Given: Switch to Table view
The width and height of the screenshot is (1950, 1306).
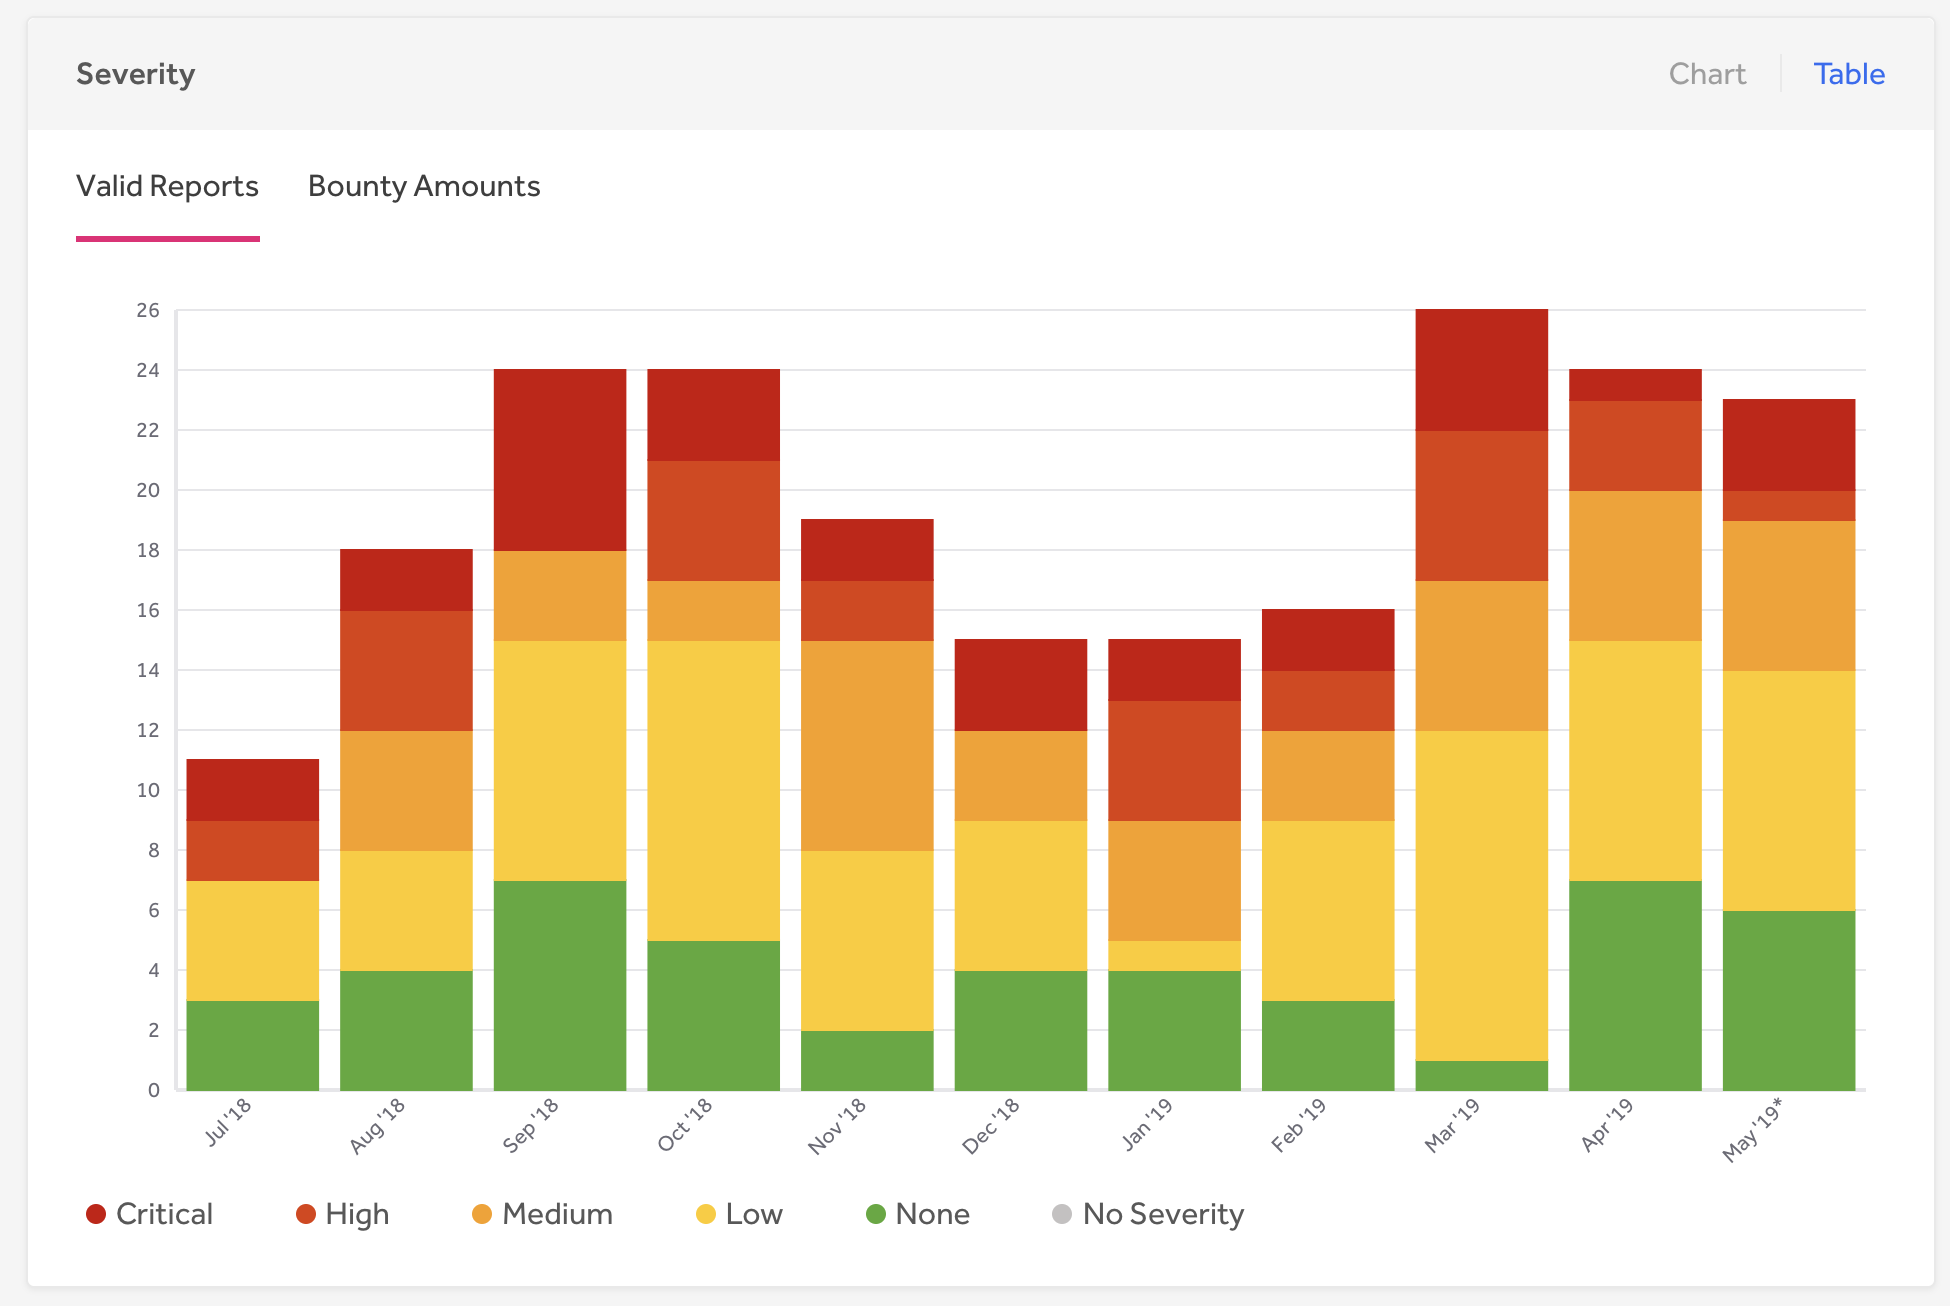Looking at the screenshot, I should (1849, 74).
